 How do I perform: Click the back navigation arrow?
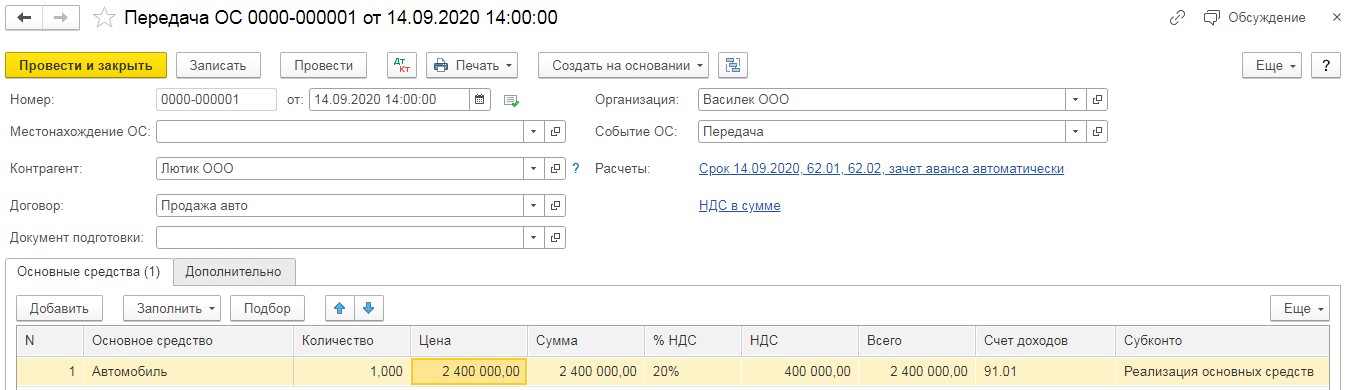[x=24, y=18]
